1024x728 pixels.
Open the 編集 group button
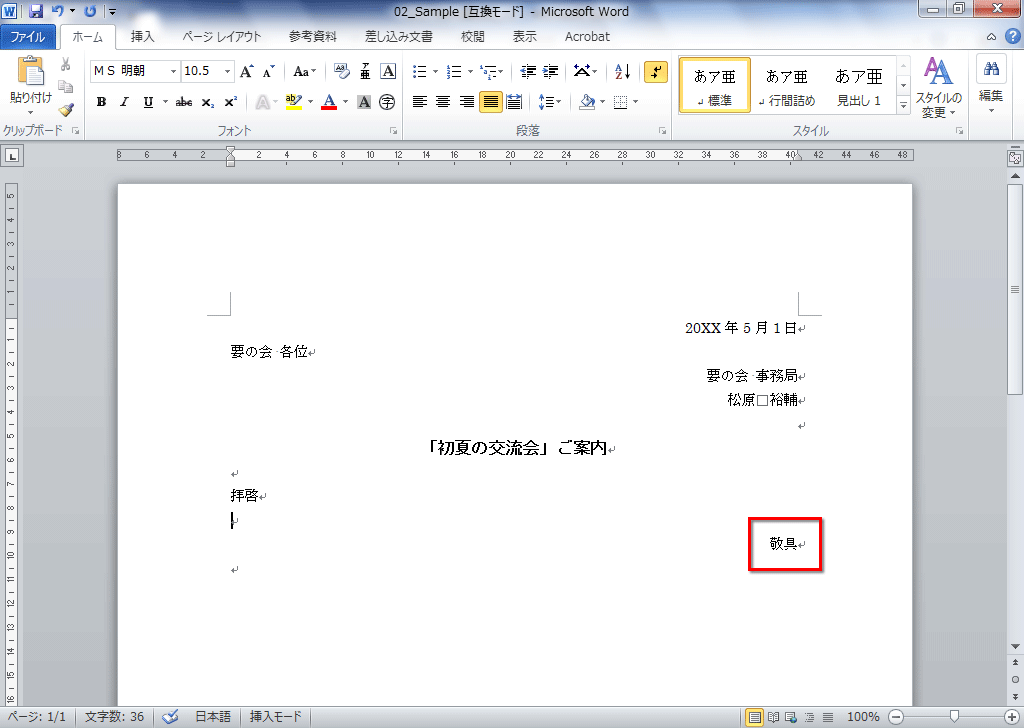[x=991, y=84]
